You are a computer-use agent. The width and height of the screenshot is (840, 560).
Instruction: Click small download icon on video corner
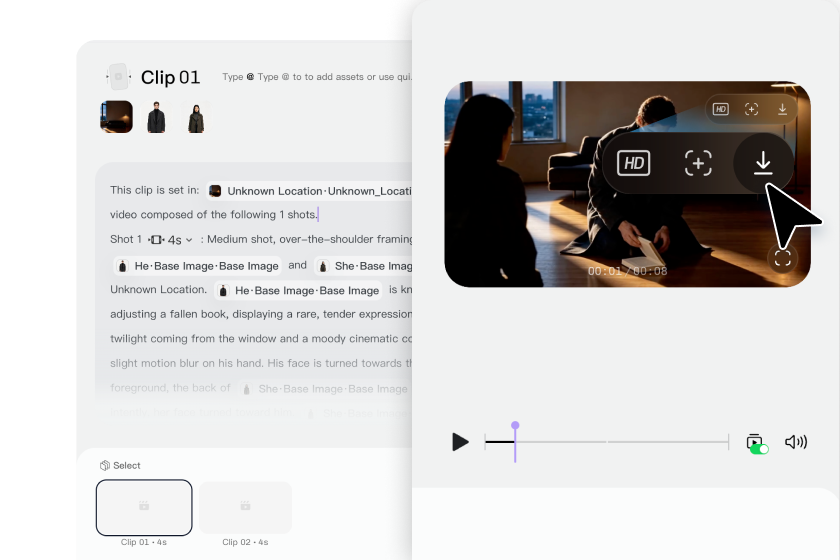[x=782, y=109]
